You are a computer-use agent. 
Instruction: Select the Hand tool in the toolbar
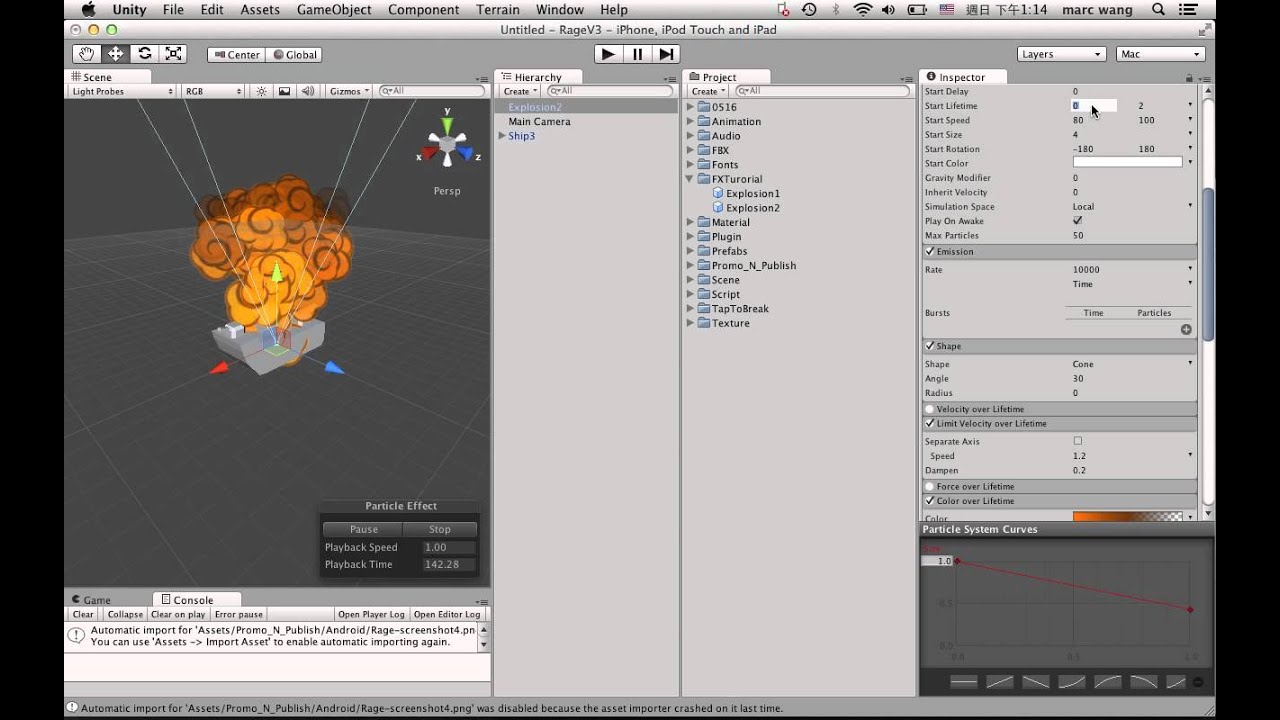point(87,54)
